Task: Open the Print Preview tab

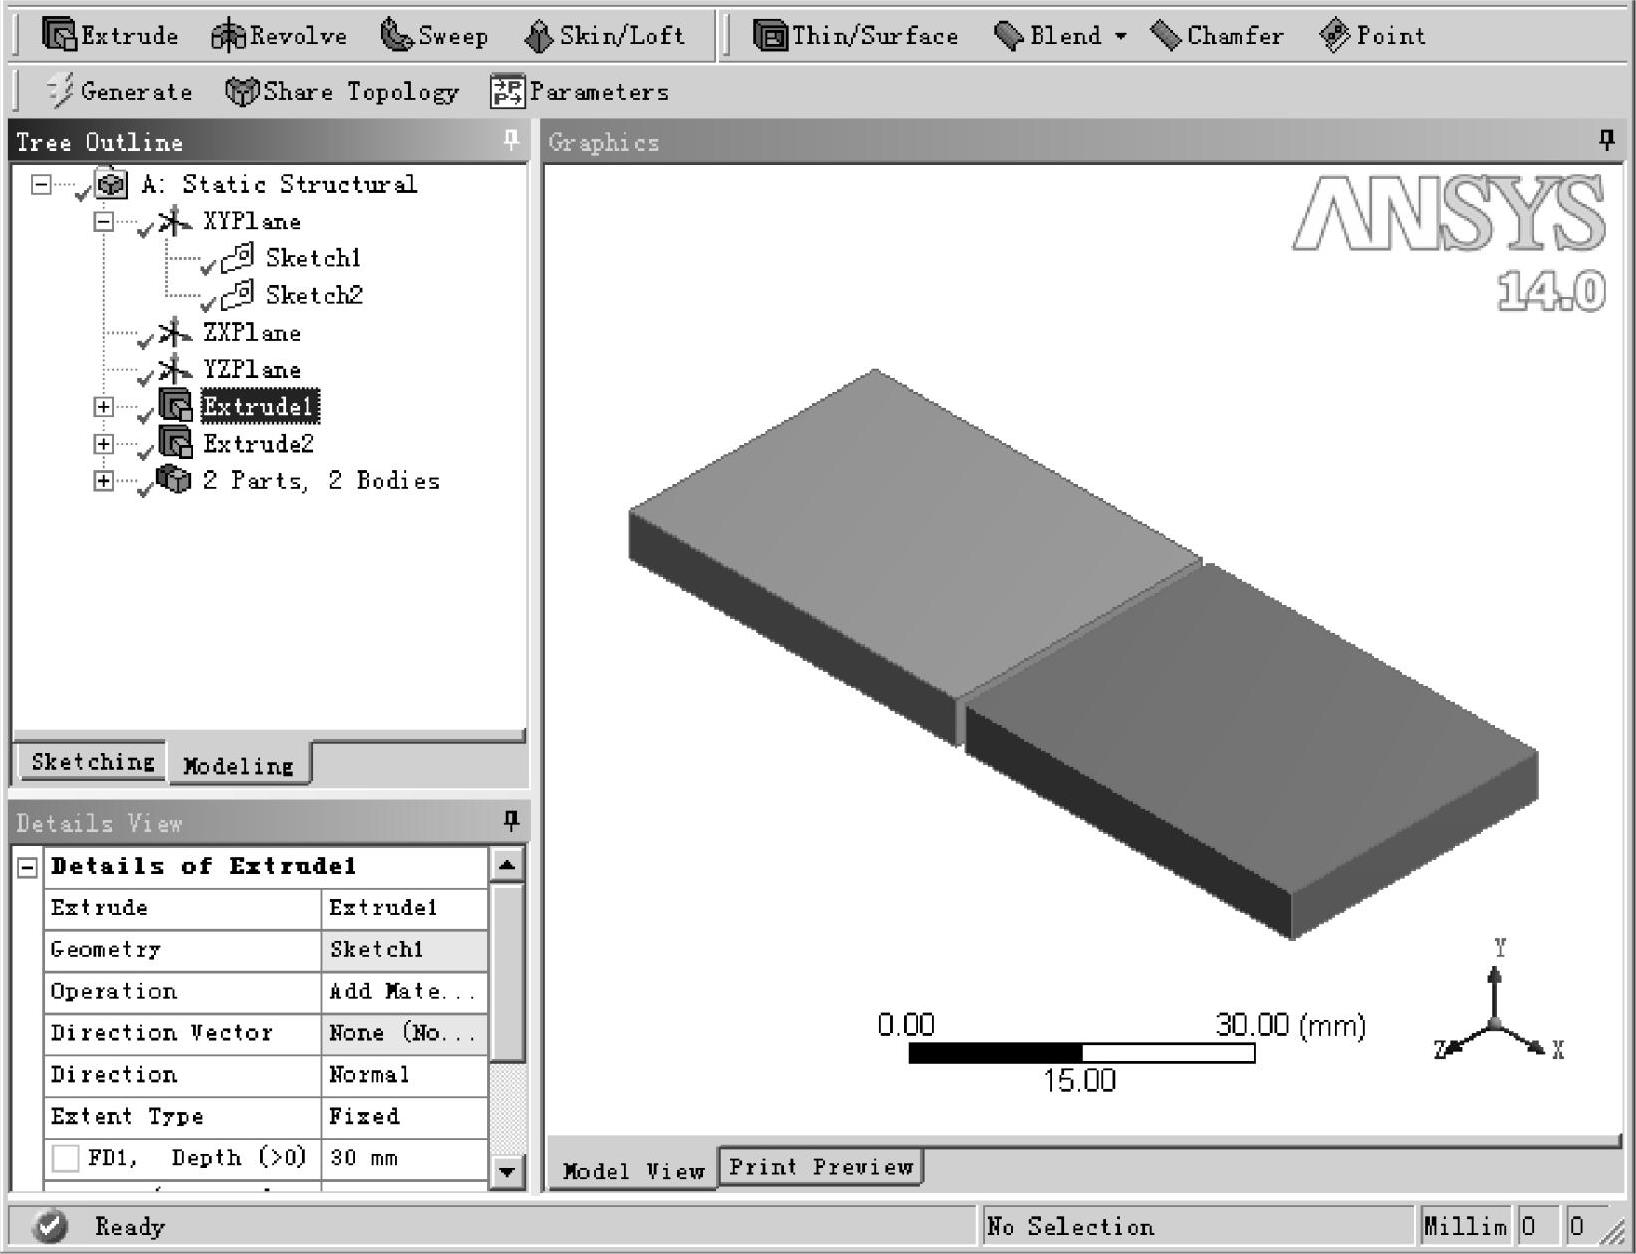Action: pos(821,1167)
